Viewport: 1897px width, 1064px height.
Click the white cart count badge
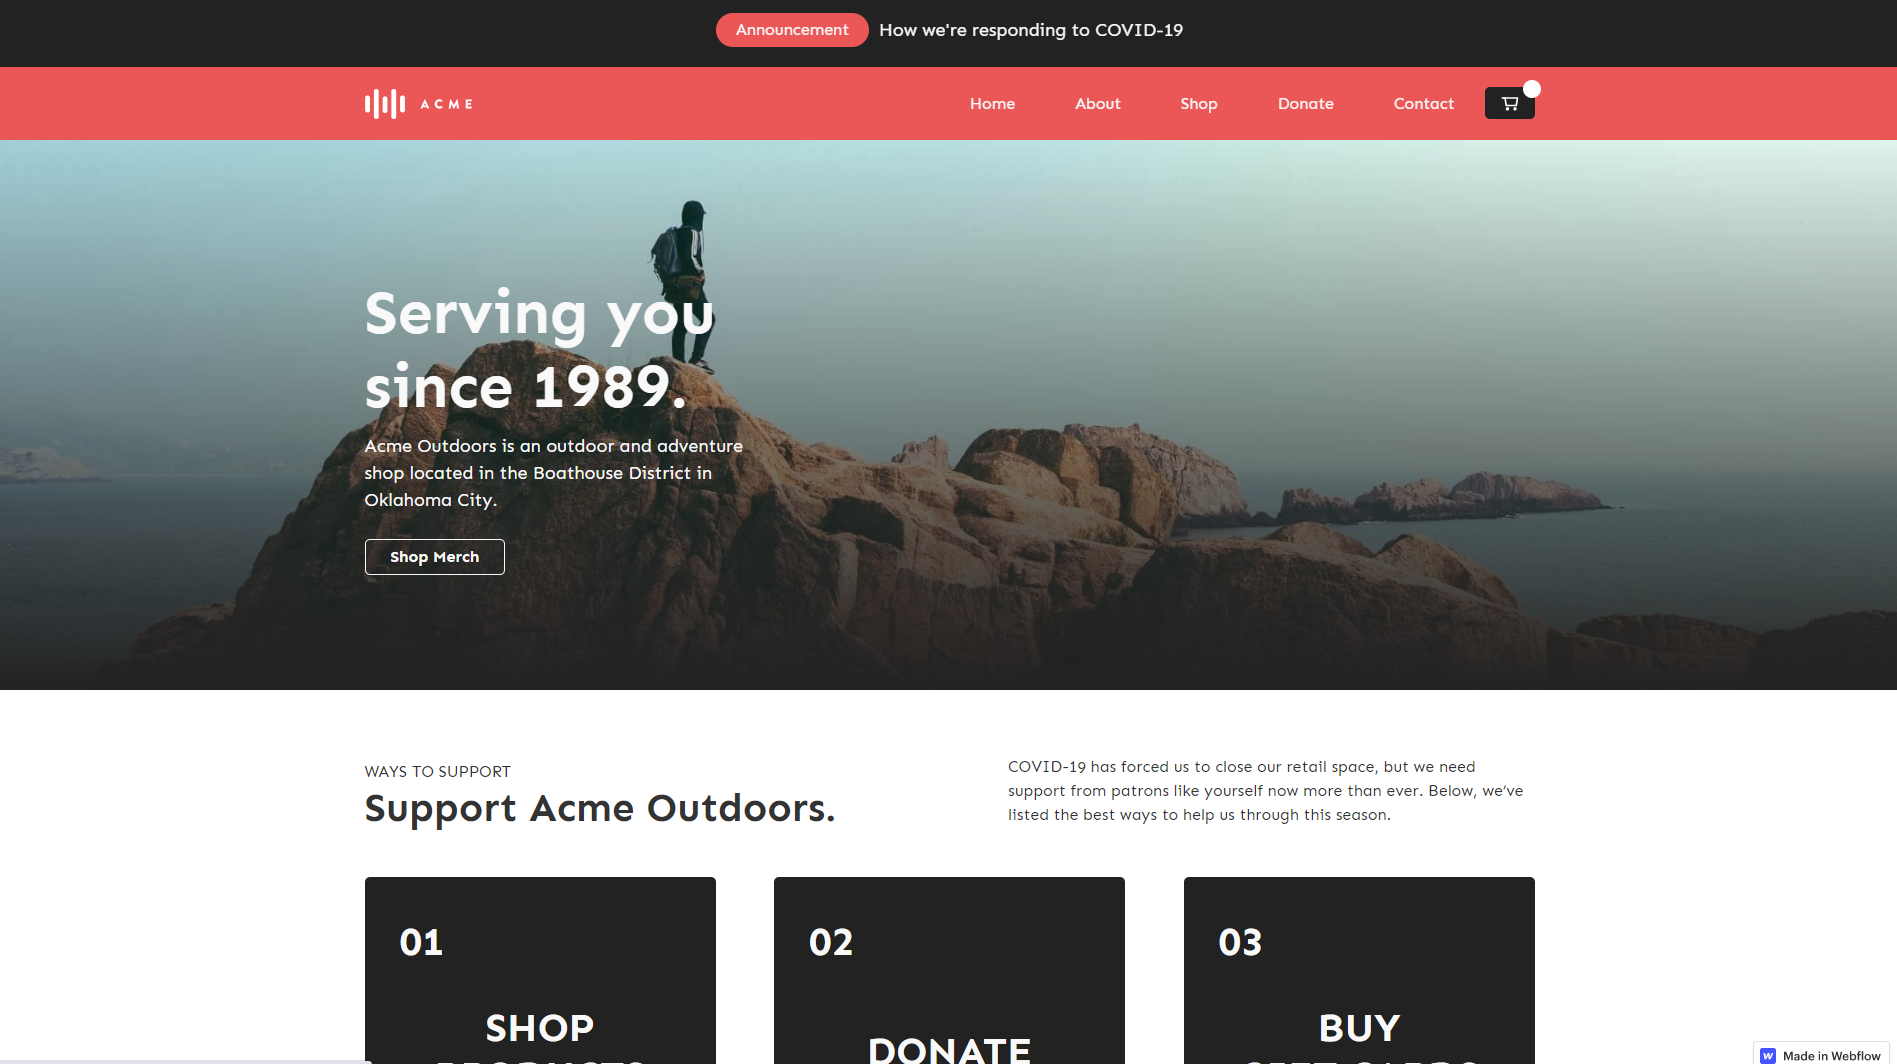pyautogui.click(x=1531, y=89)
